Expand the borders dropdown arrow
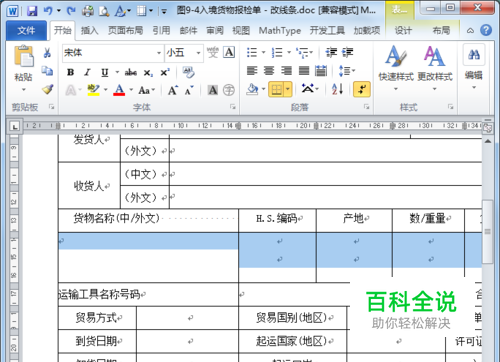This screenshot has height=362, width=500. click(x=288, y=89)
